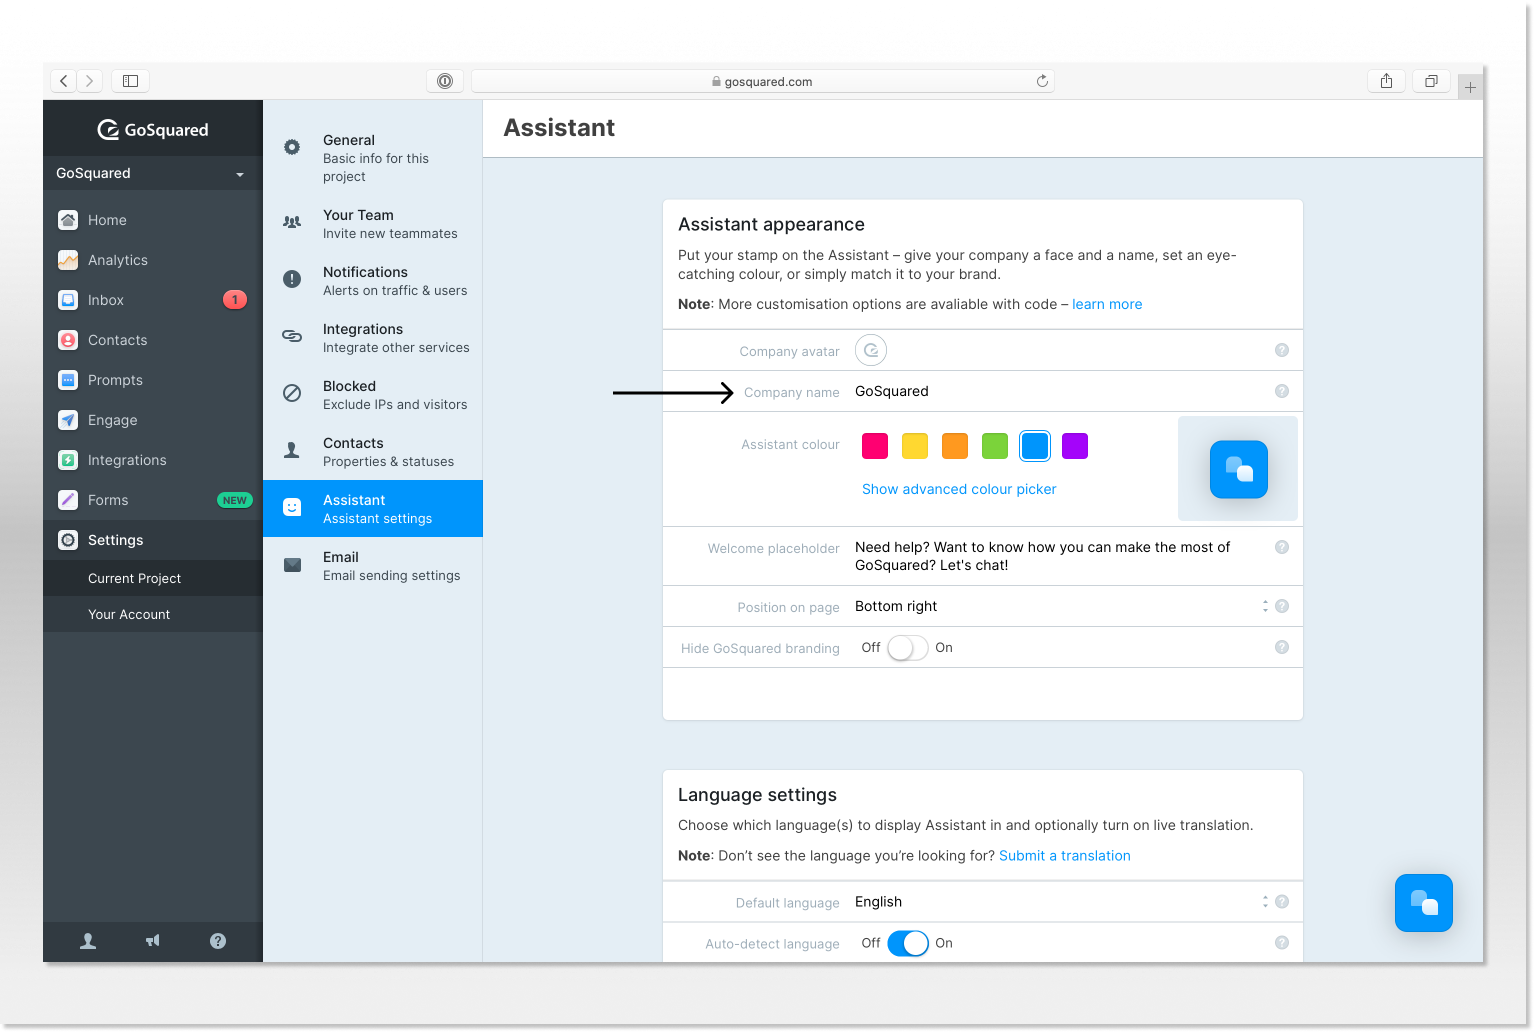This screenshot has height=1032, width=1534.
Task: Click help icon for Position on page
Action: [x=1282, y=606]
